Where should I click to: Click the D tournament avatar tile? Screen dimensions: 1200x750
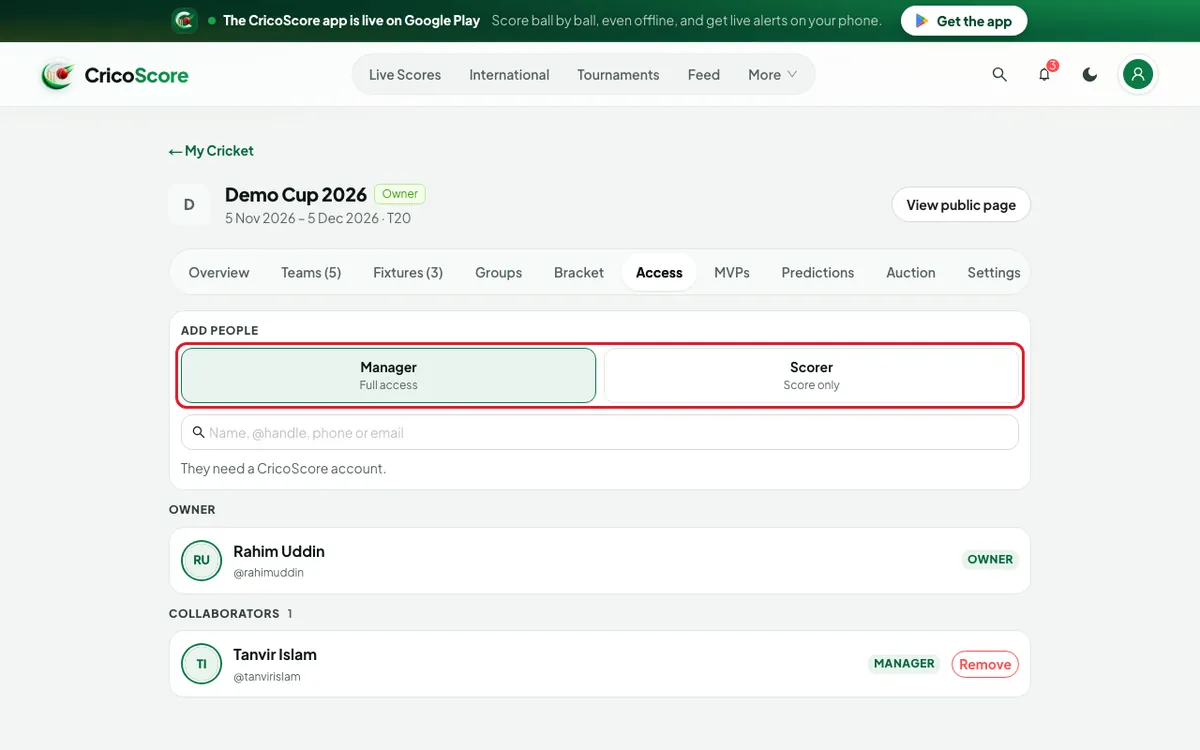click(189, 205)
